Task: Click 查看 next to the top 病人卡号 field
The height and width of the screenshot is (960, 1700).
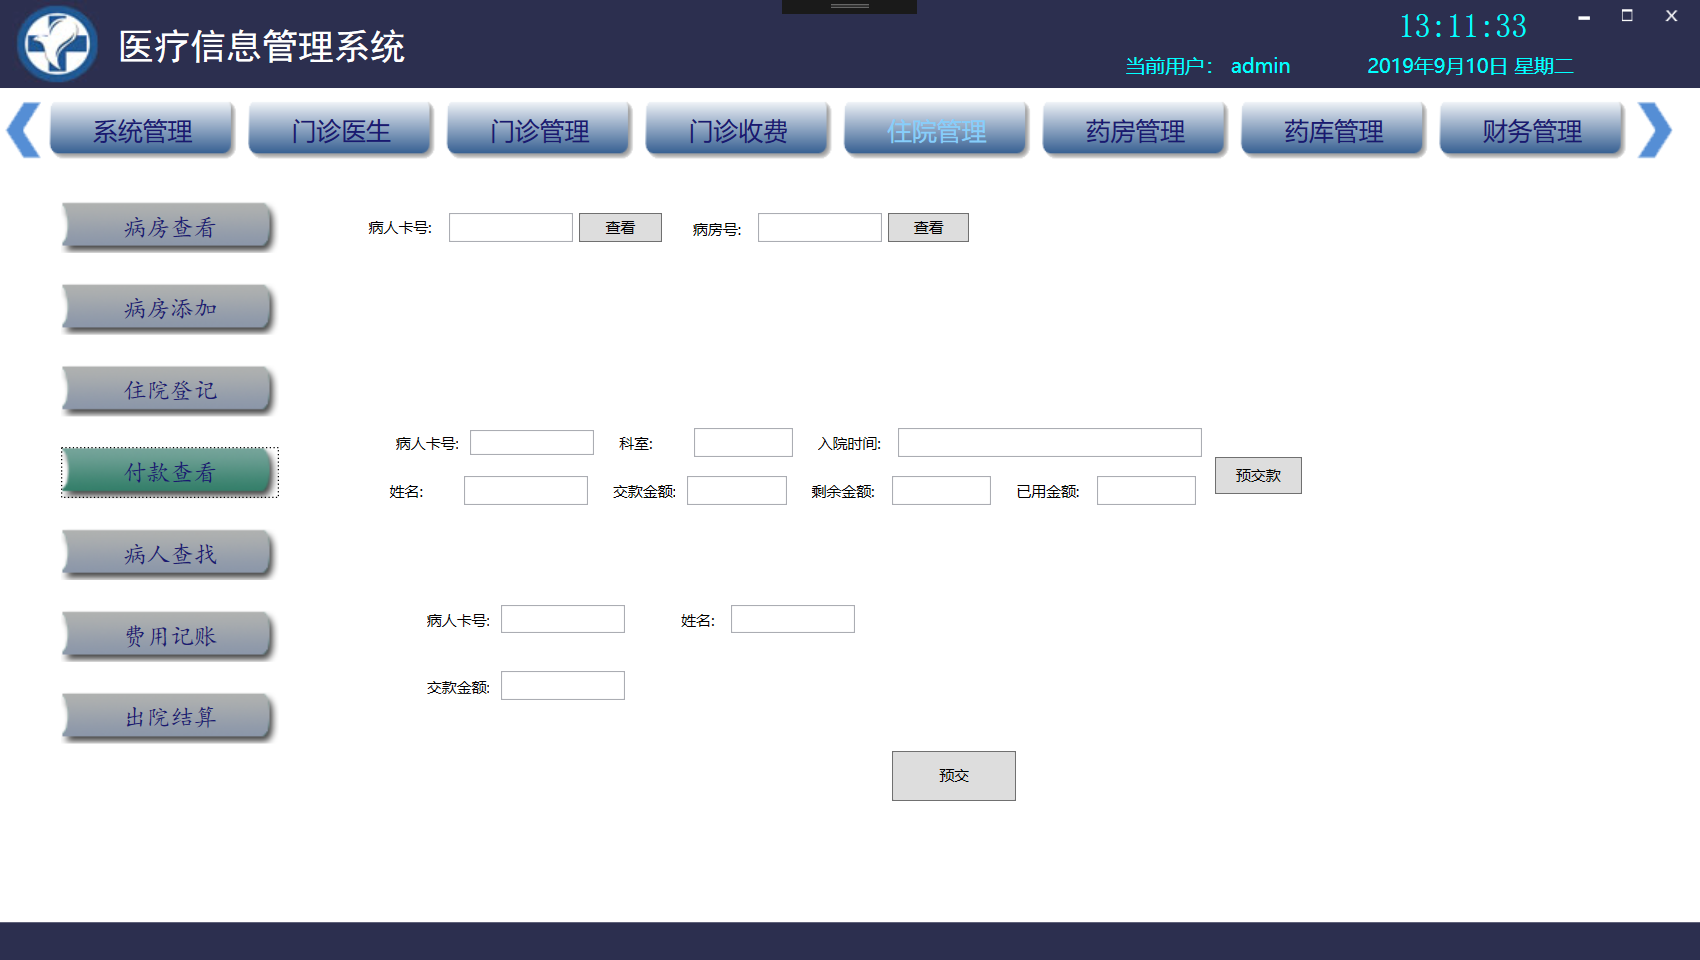Action: coord(620,227)
